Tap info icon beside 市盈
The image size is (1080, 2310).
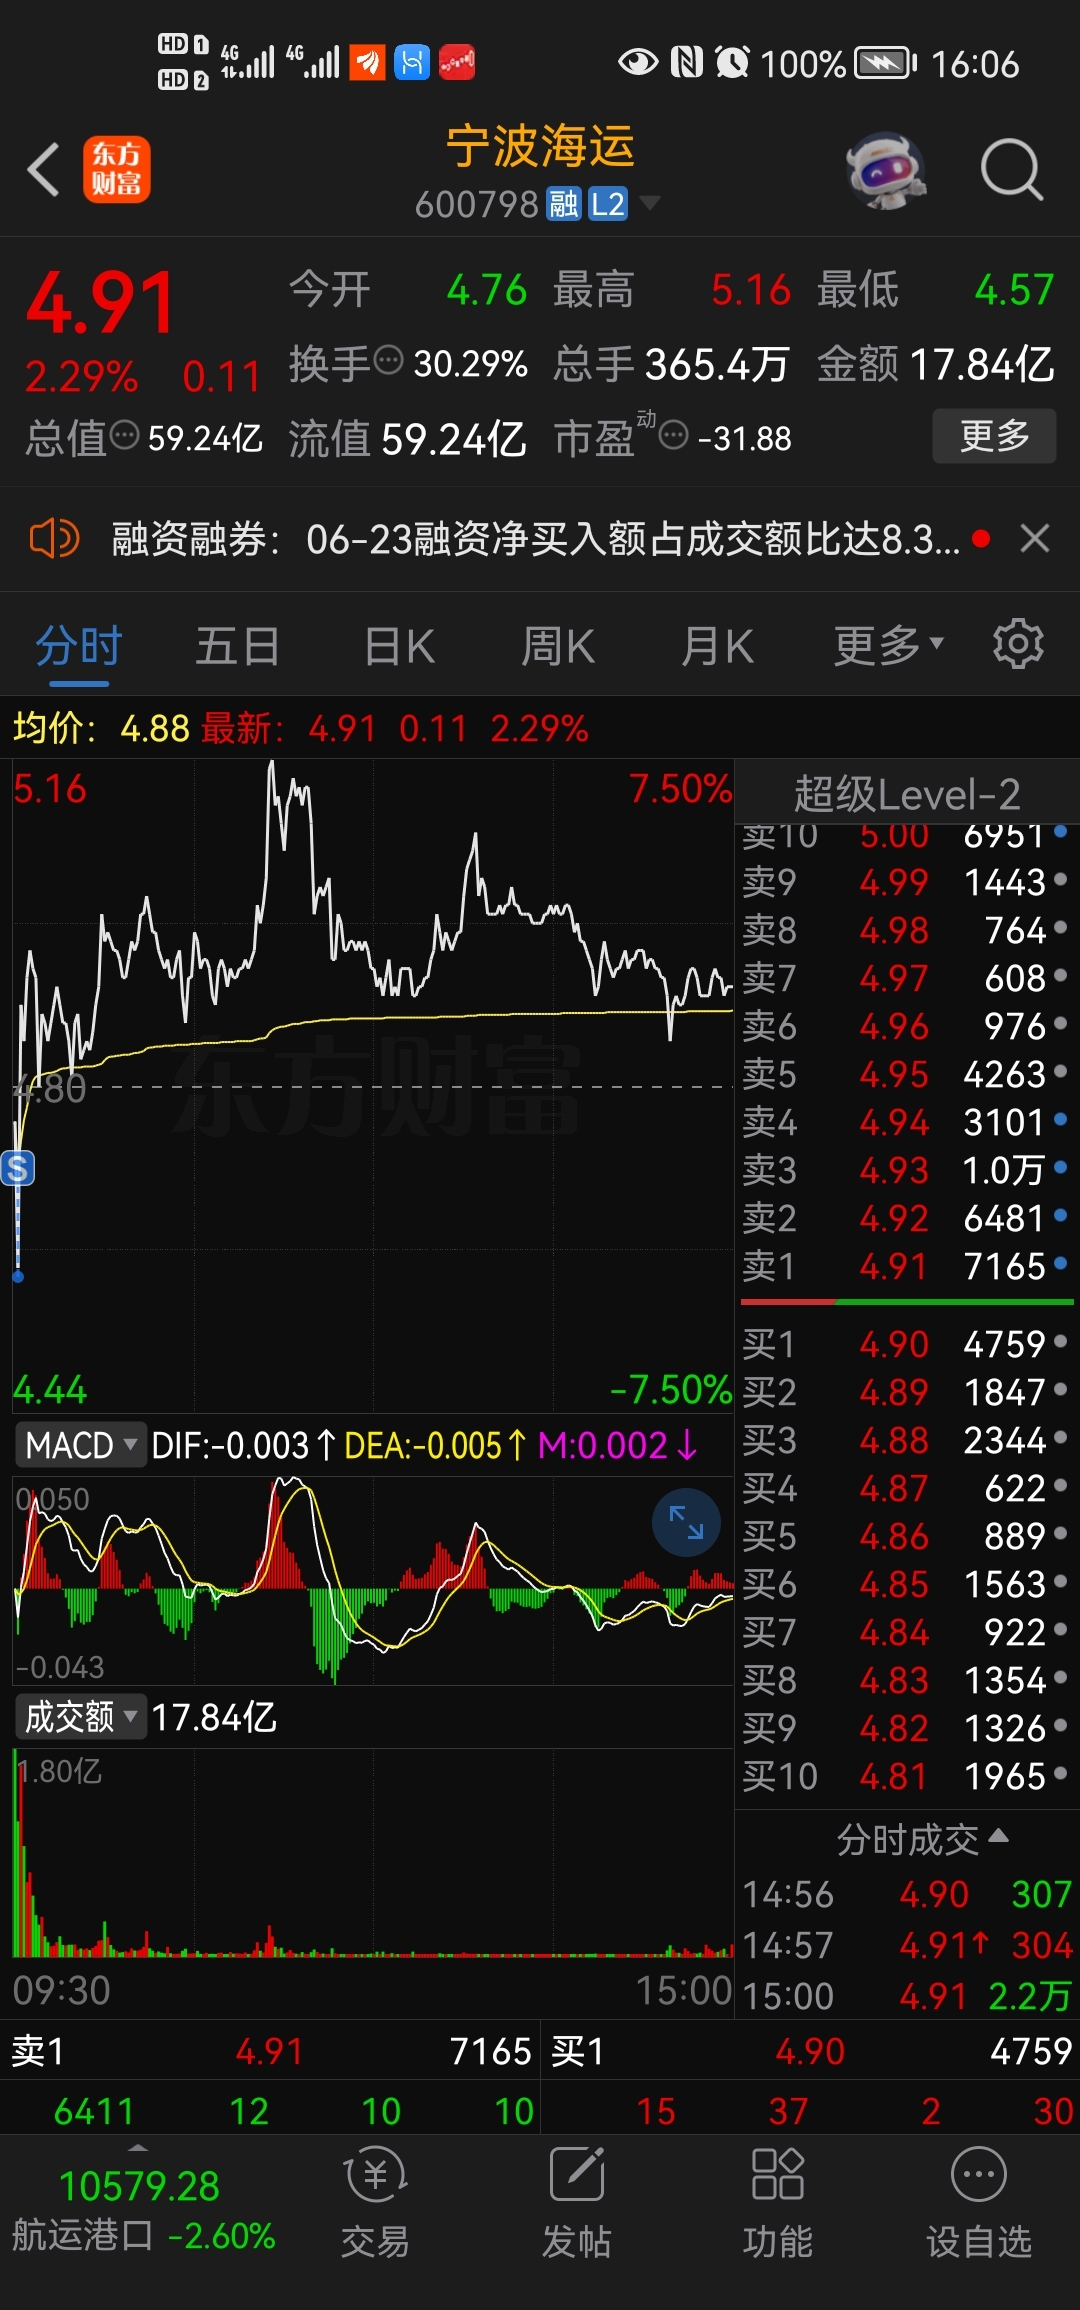675,435
